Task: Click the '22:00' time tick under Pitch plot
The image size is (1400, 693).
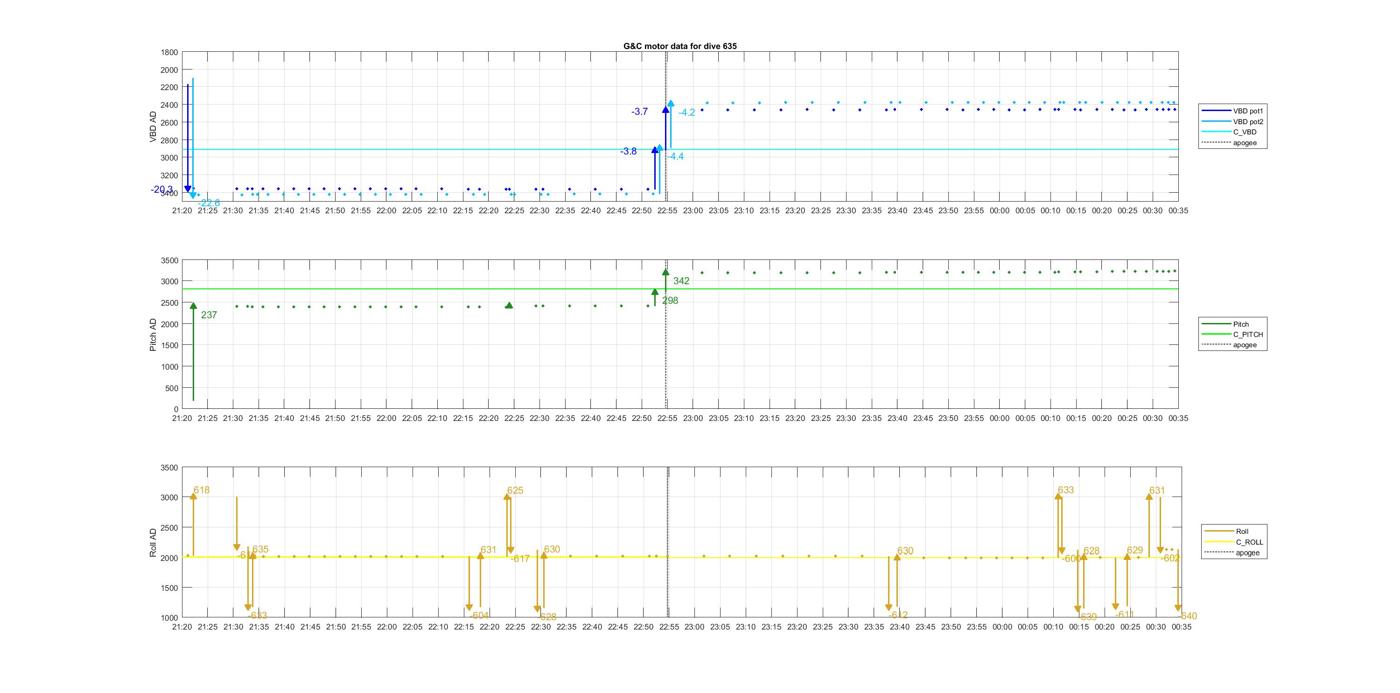Action: point(386,418)
